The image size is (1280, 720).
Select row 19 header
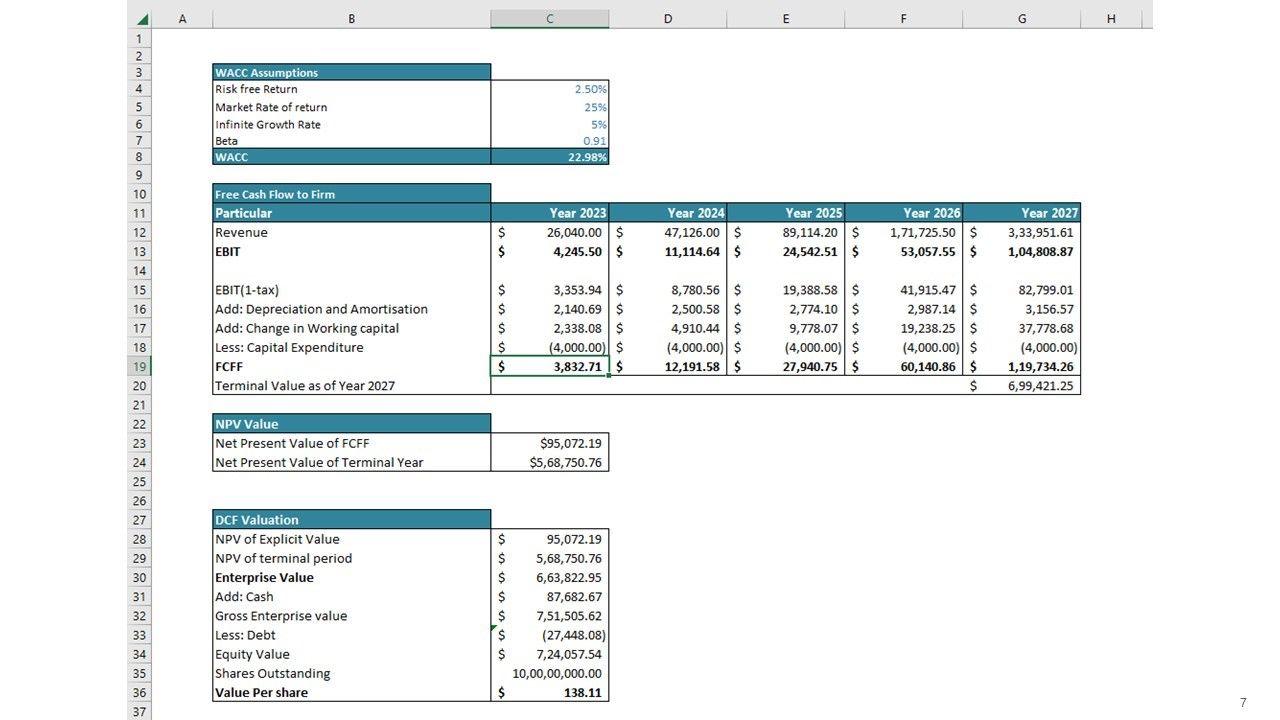[x=139, y=367]
